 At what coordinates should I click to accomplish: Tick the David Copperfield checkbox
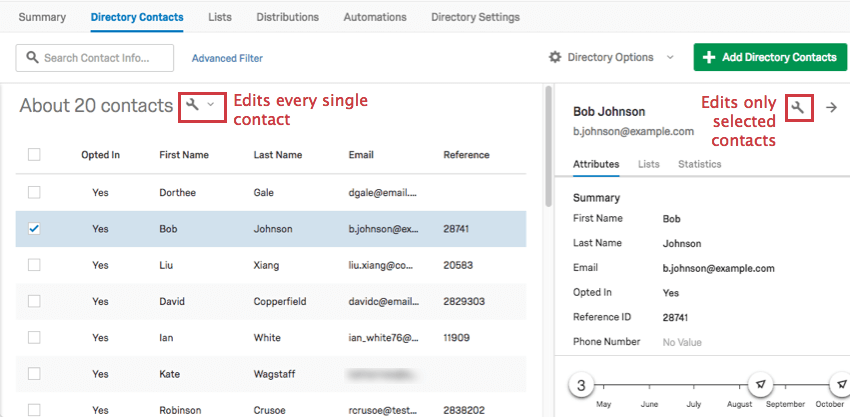(x=34, y=301)
